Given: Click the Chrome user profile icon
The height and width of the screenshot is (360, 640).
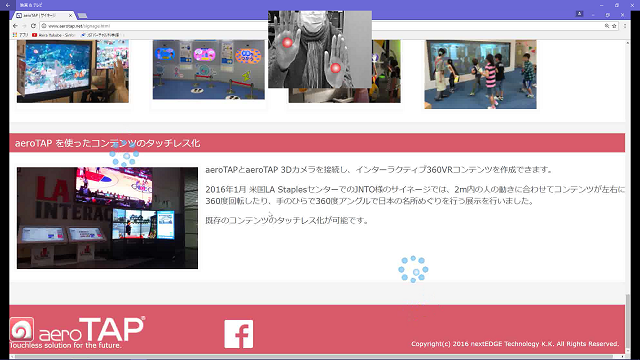Looking at the screenshot, I should coord(579,14).
